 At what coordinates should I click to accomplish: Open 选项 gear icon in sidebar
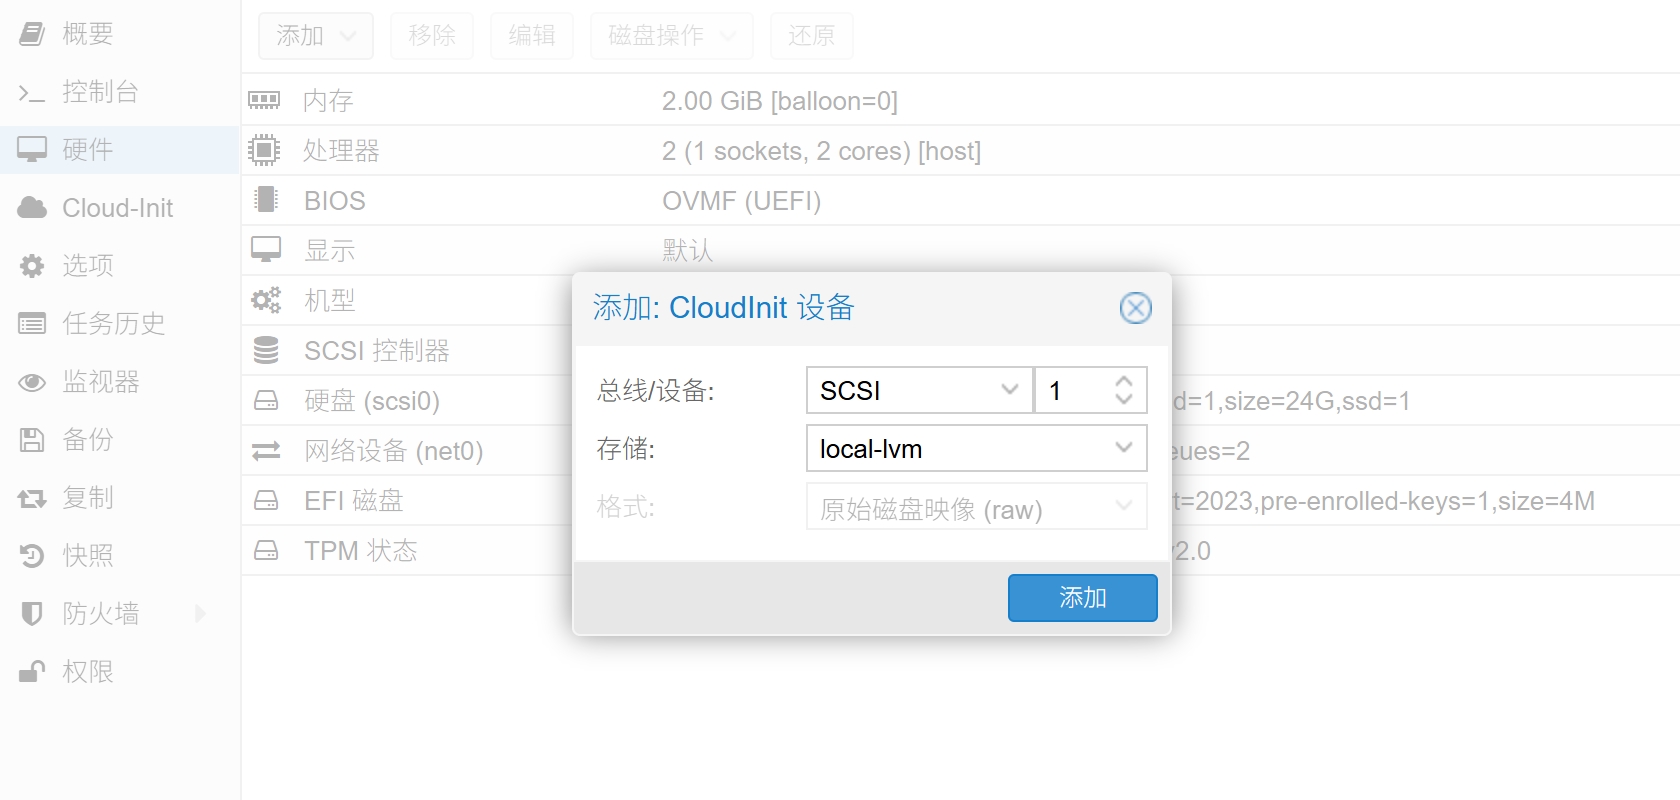pyautogui.click(x=32, y=265)
